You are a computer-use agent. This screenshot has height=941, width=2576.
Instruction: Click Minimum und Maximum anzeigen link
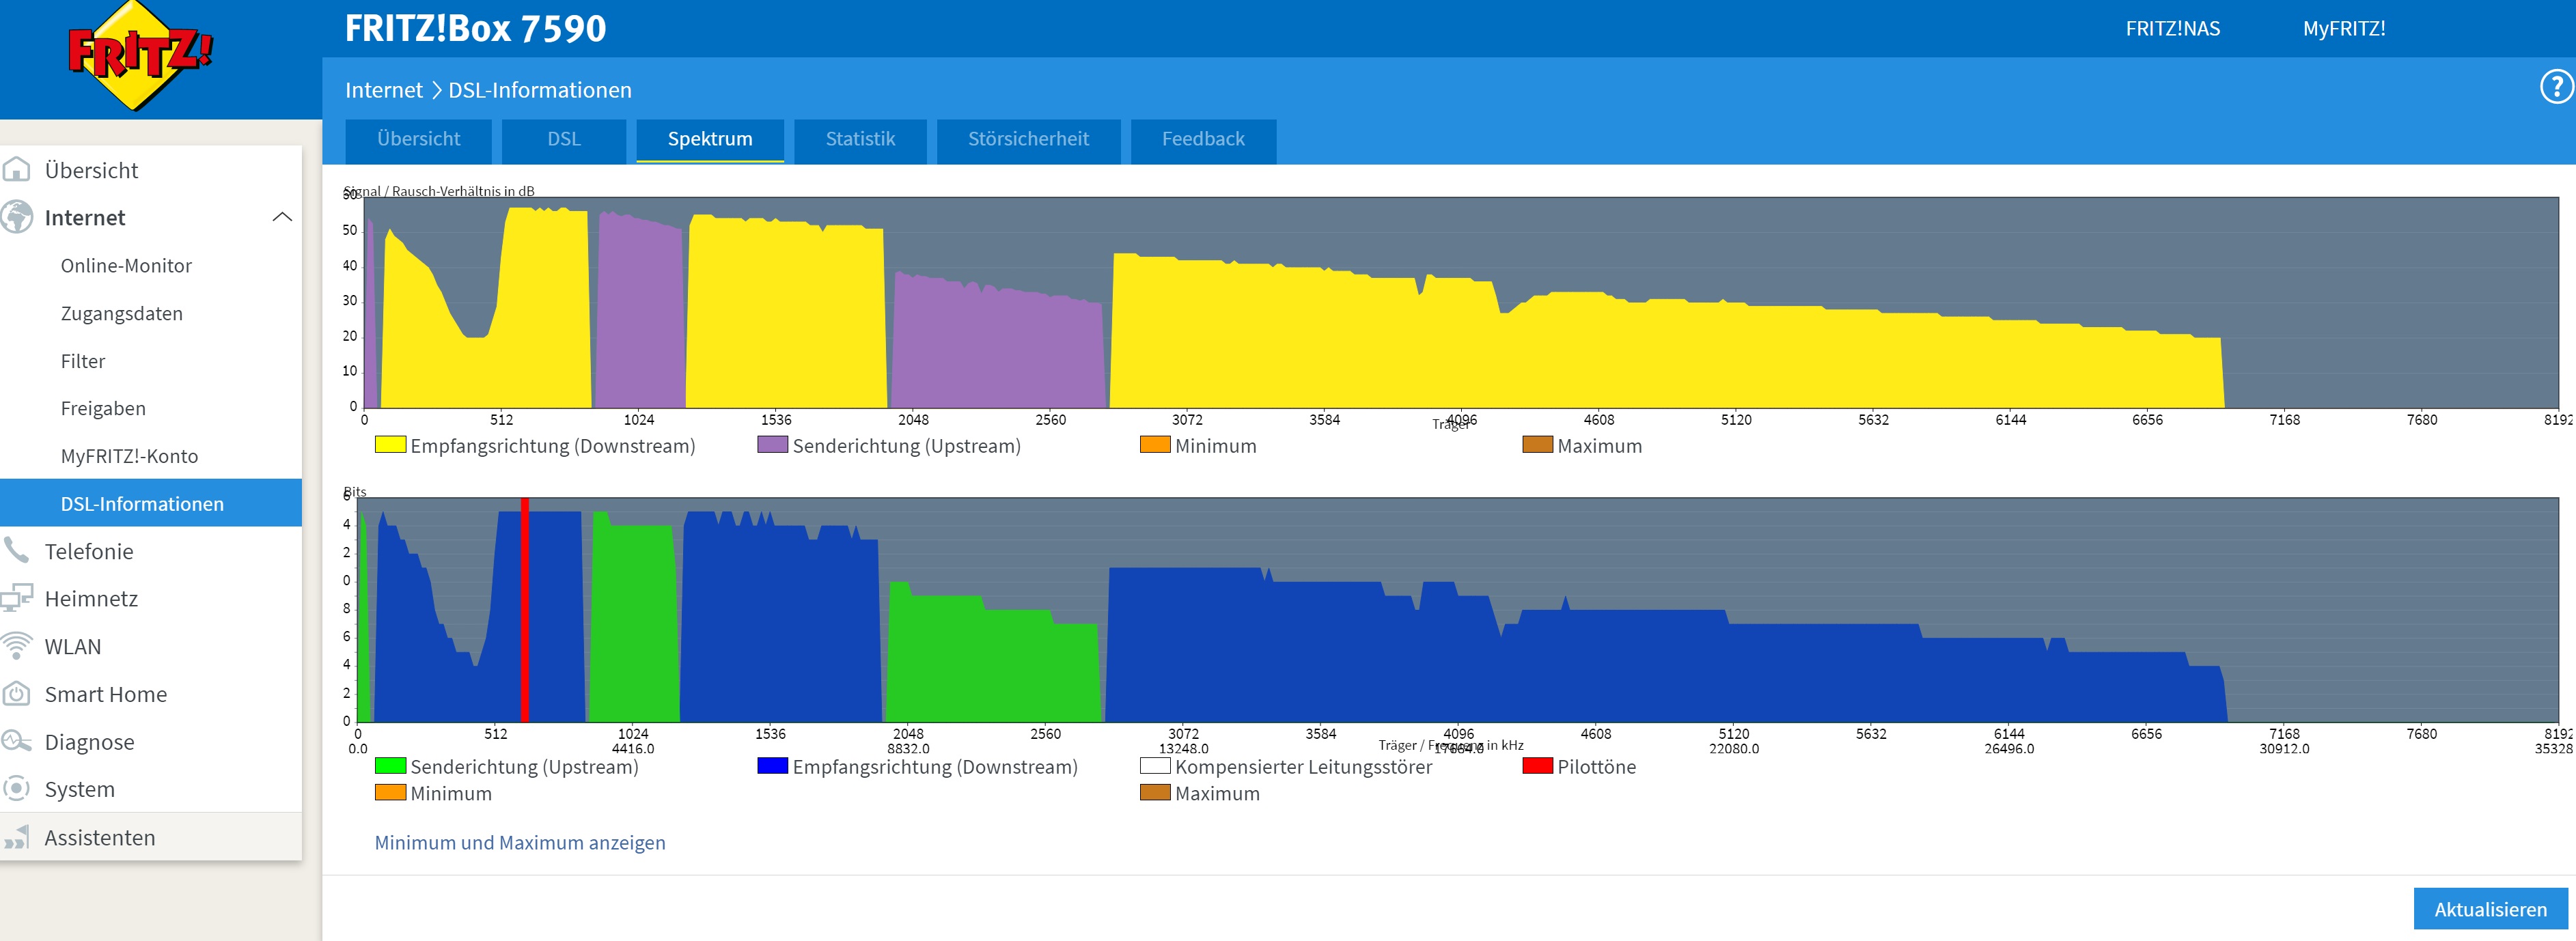coord(519,842)
